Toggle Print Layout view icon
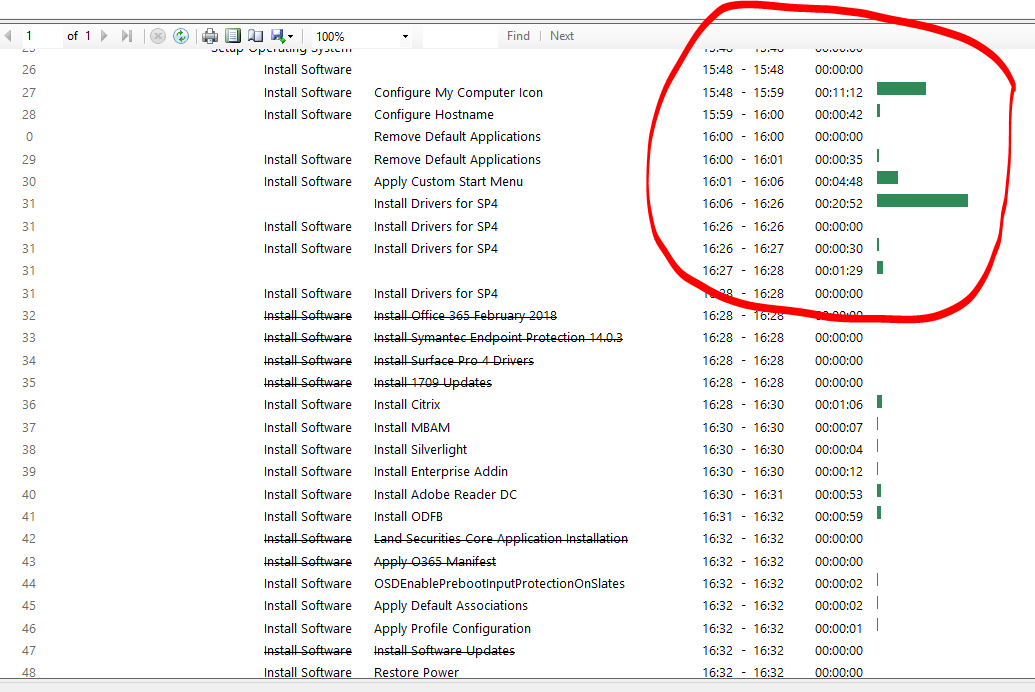The height and width of the screenshot is (692, 1035). click(x=233, y=36)
